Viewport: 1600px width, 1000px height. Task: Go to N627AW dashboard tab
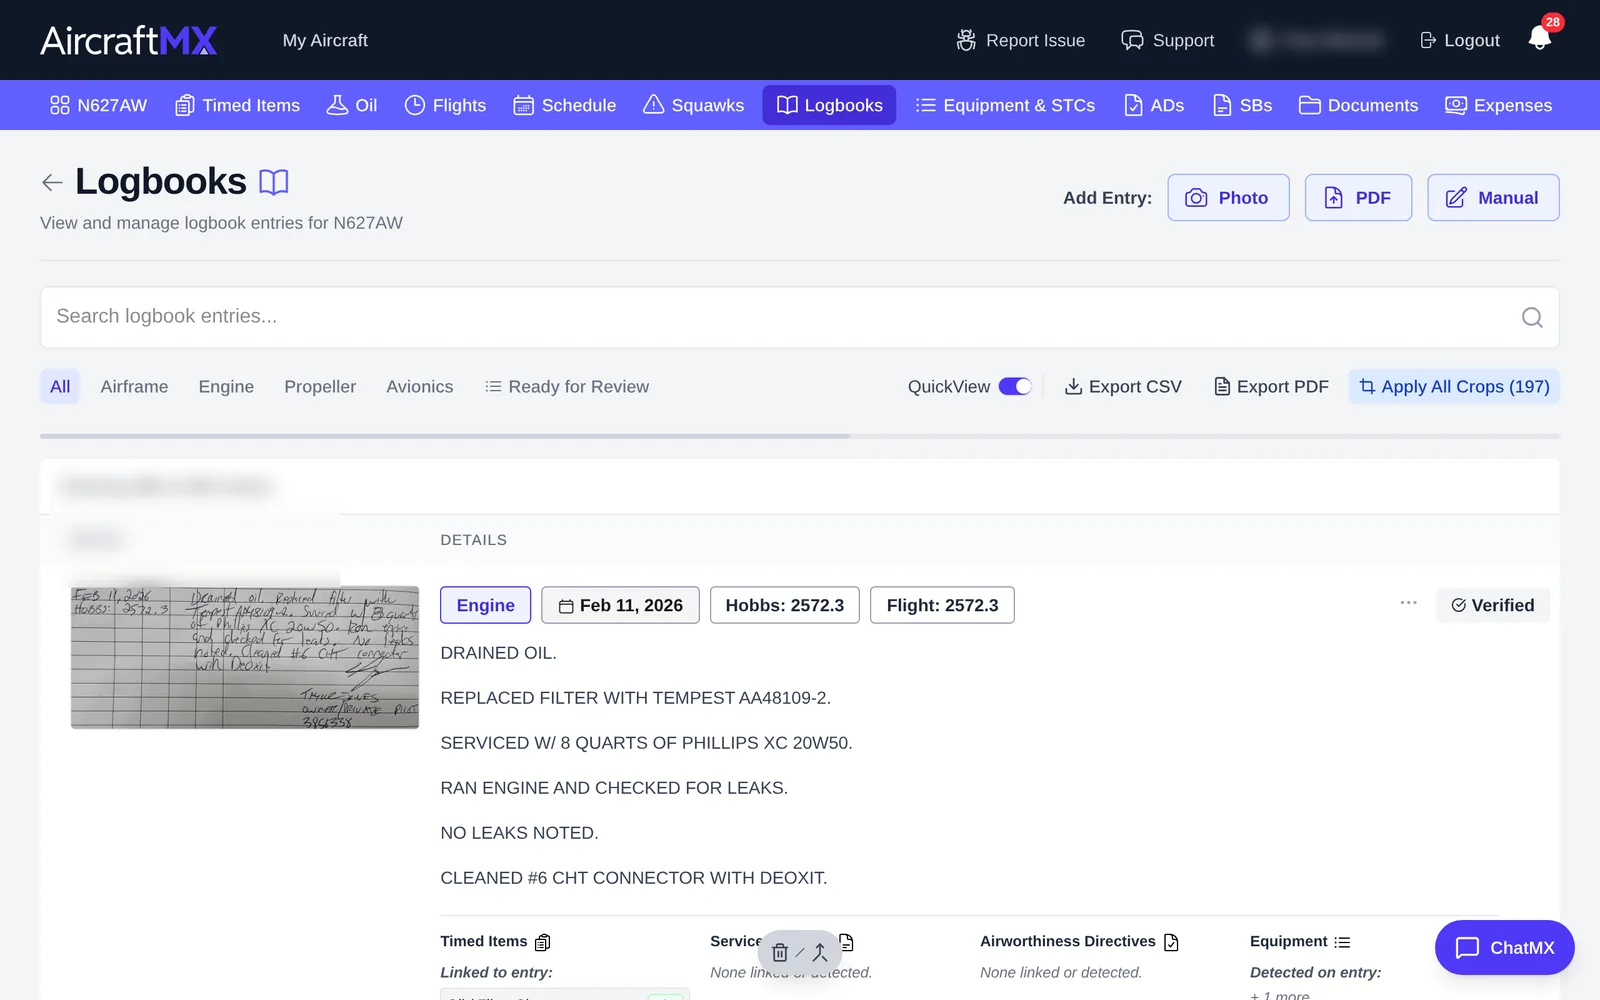pyautogui.click(x=98, y=105)
